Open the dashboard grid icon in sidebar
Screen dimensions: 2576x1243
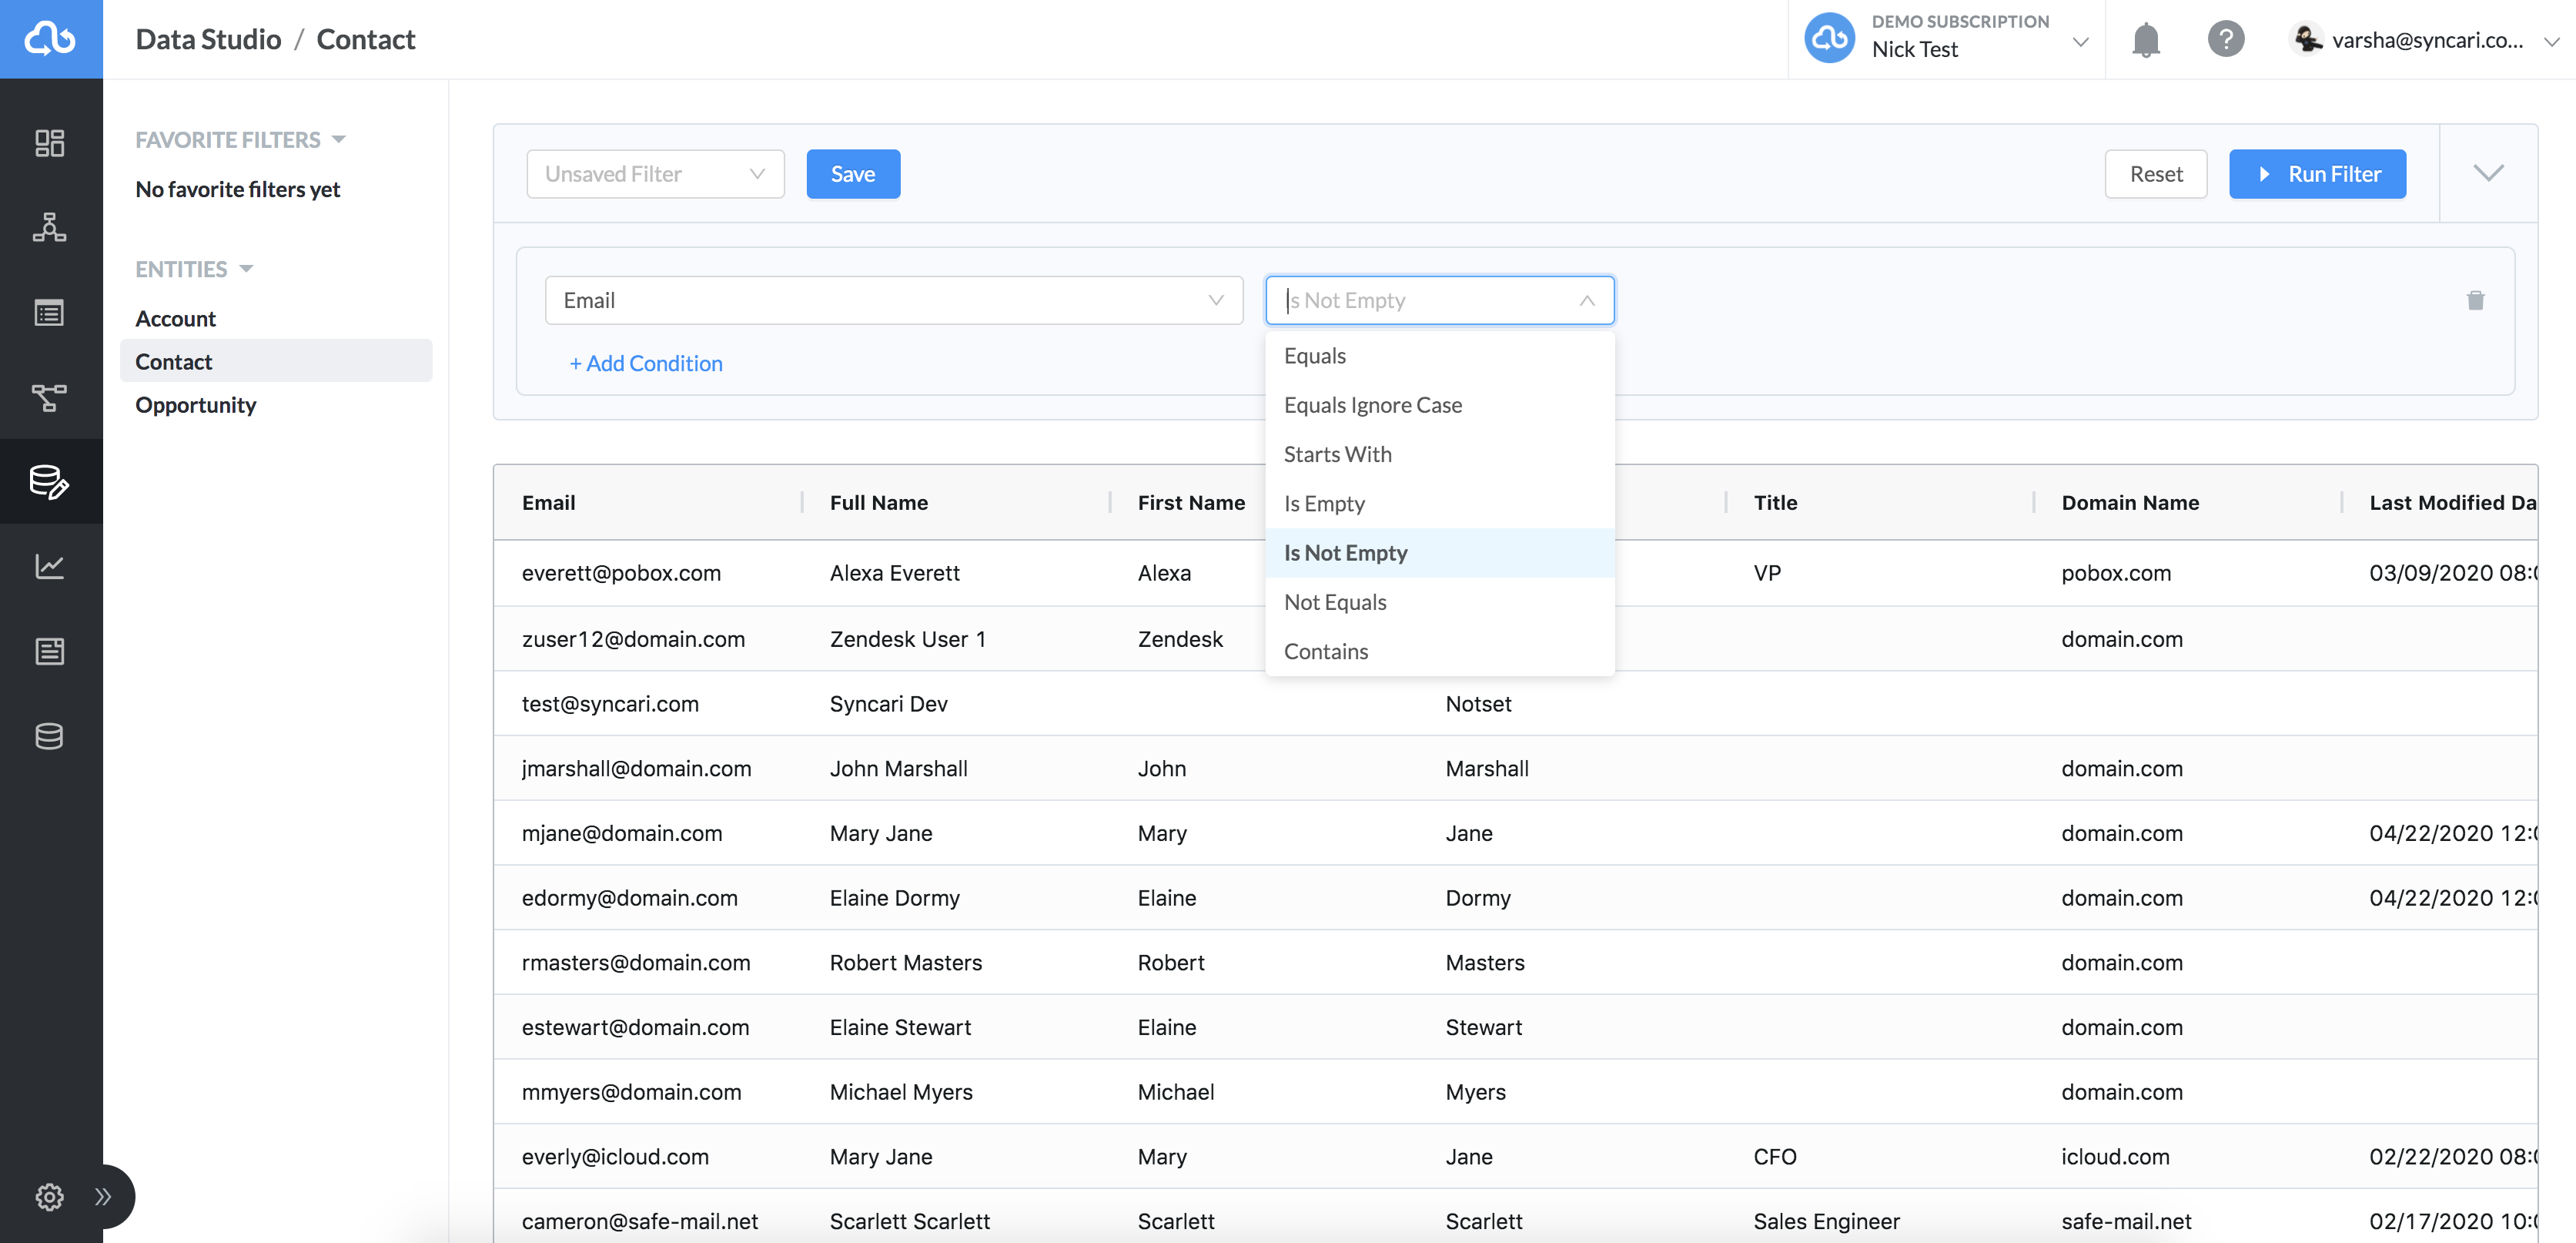point(50,143)
